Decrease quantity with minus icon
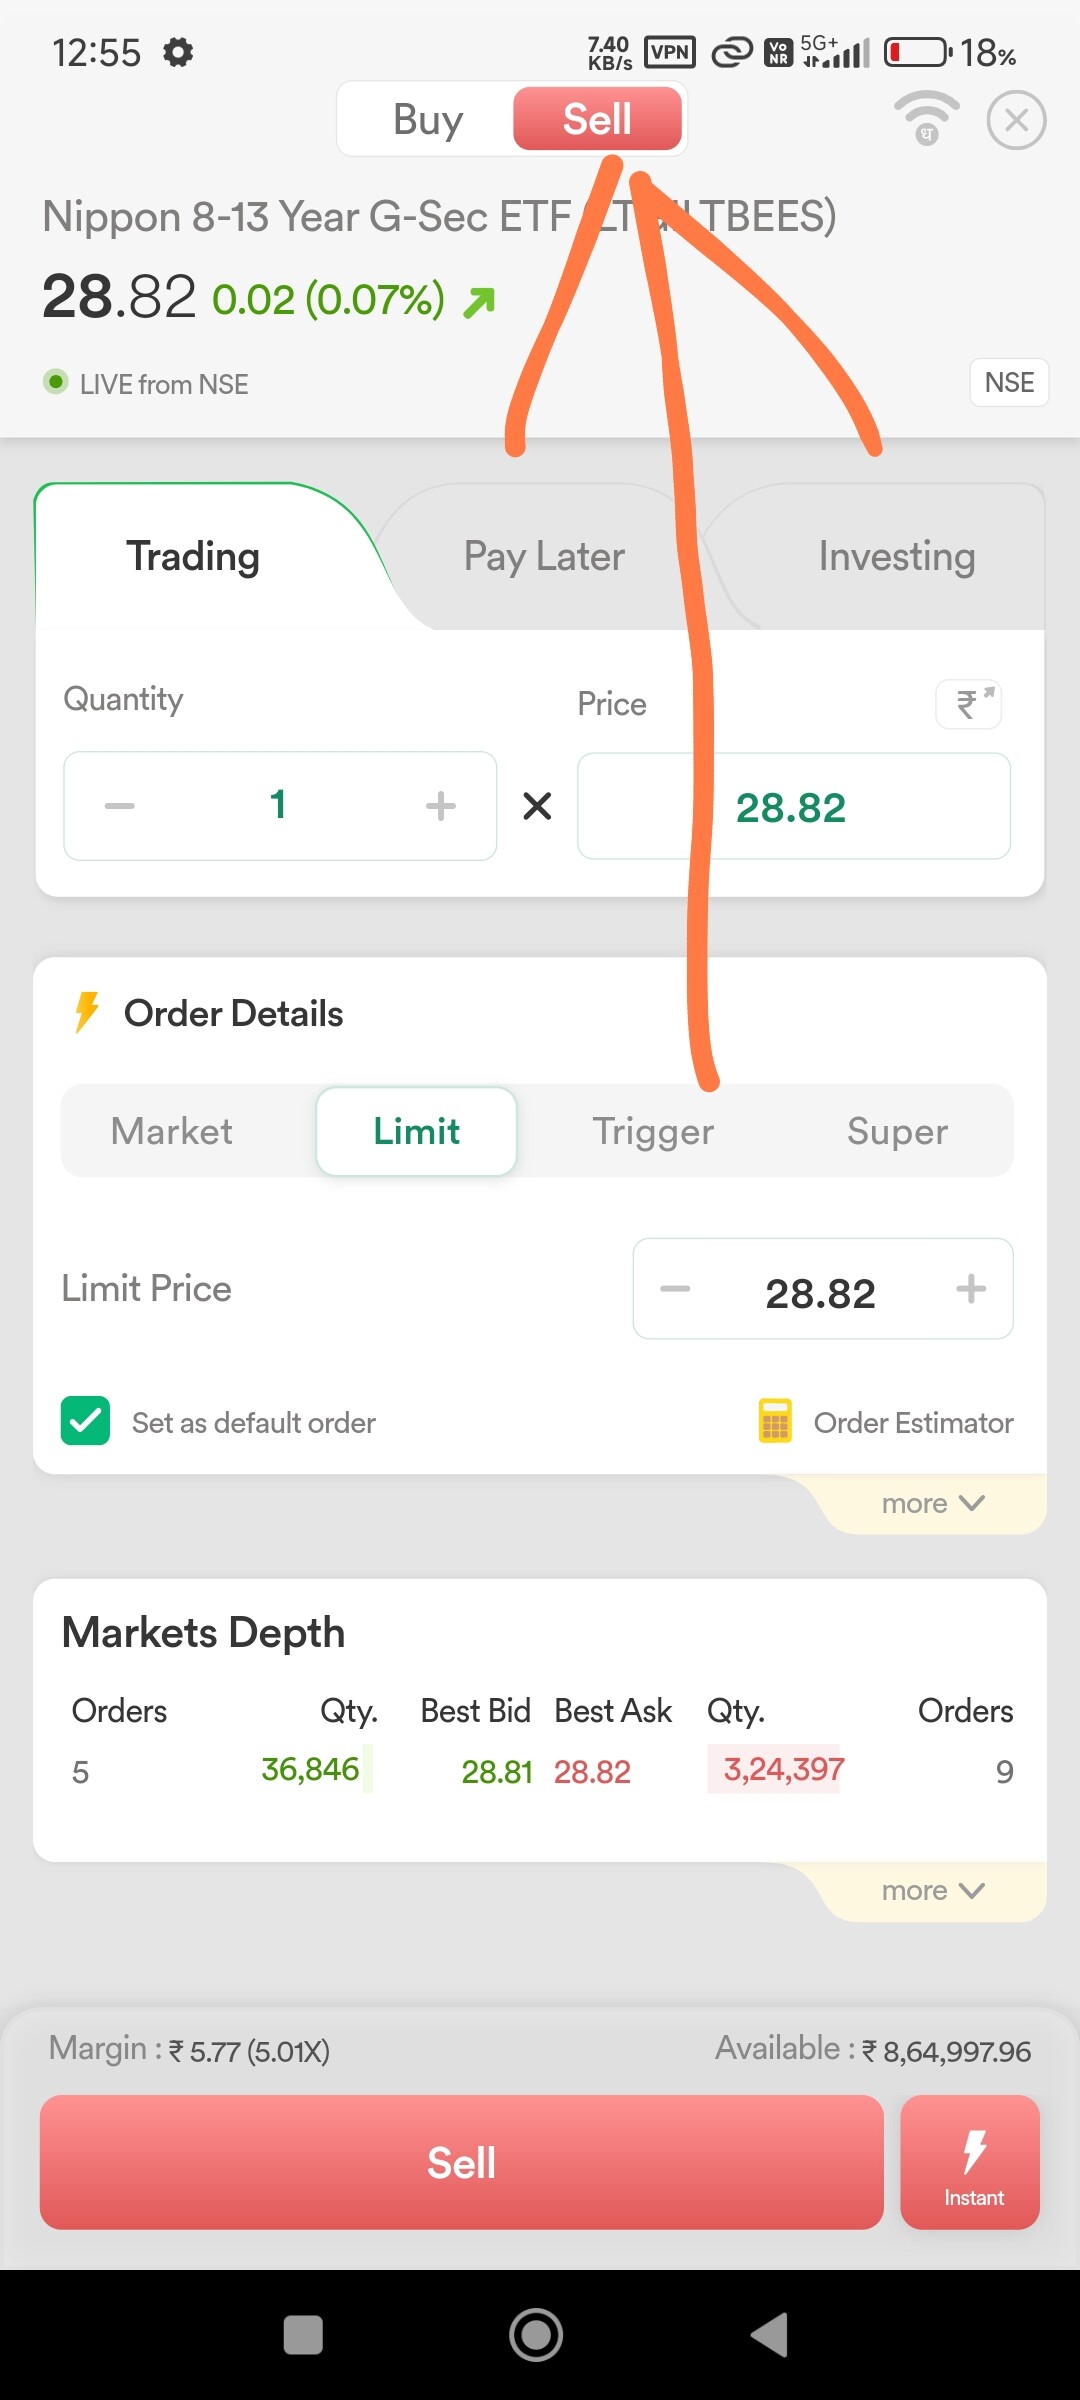This screenshot has height=2400, width=1080. point(120,806)
